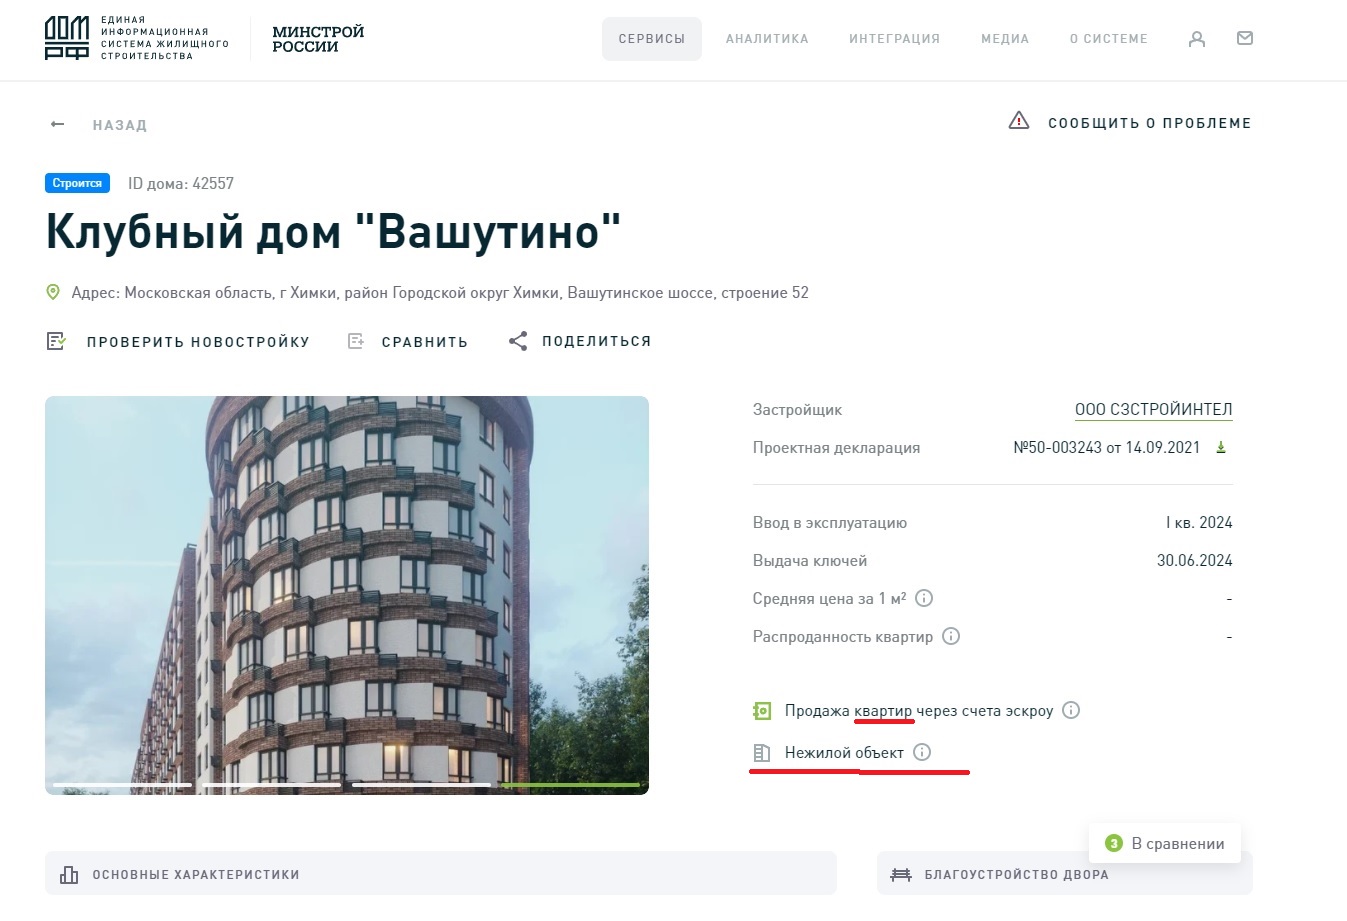This screenshot has height=921, width=1347.
Task: Show info about escrow account sales
Action: coord(1071,710)
